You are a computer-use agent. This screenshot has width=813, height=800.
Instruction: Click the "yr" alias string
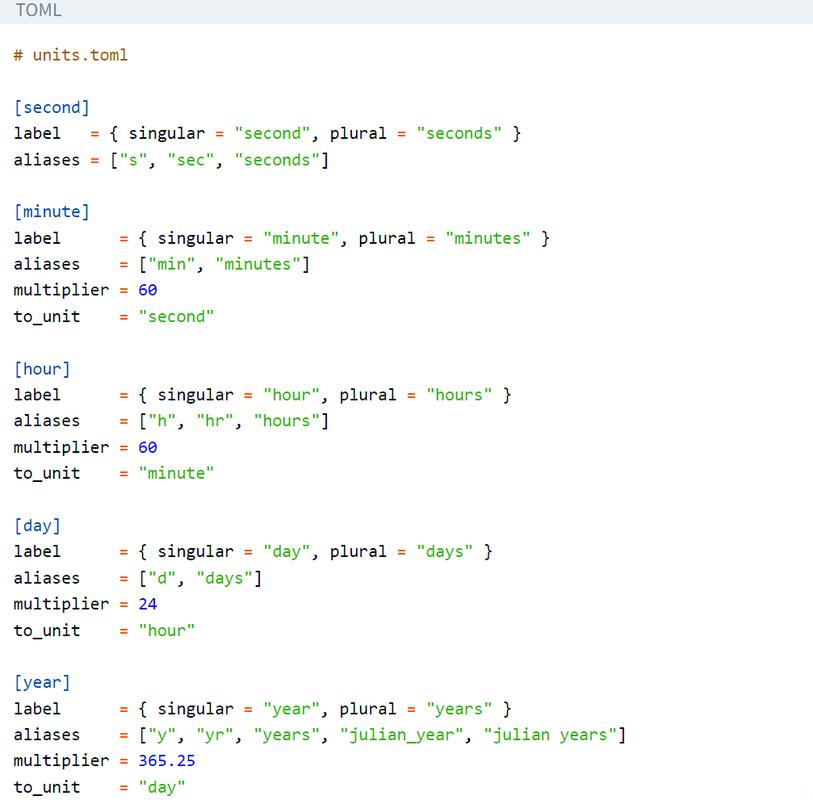(x=215, y=735)
